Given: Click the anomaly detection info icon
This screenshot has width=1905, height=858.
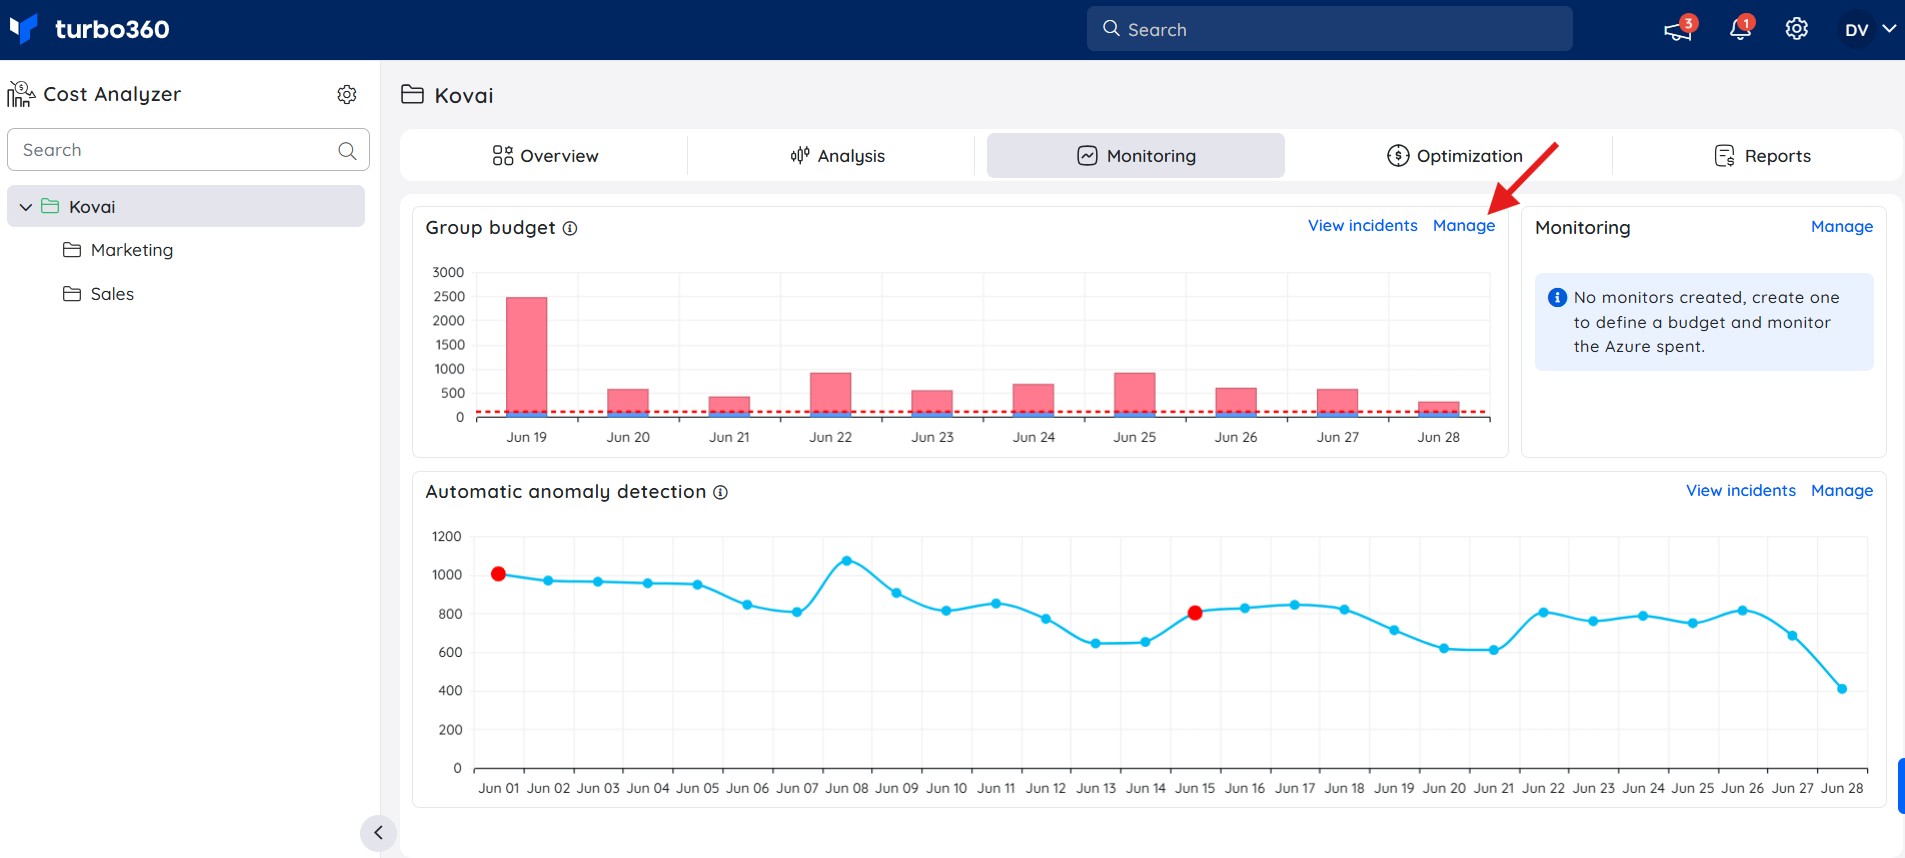Looking at the screenshot, I should (720, 492).
